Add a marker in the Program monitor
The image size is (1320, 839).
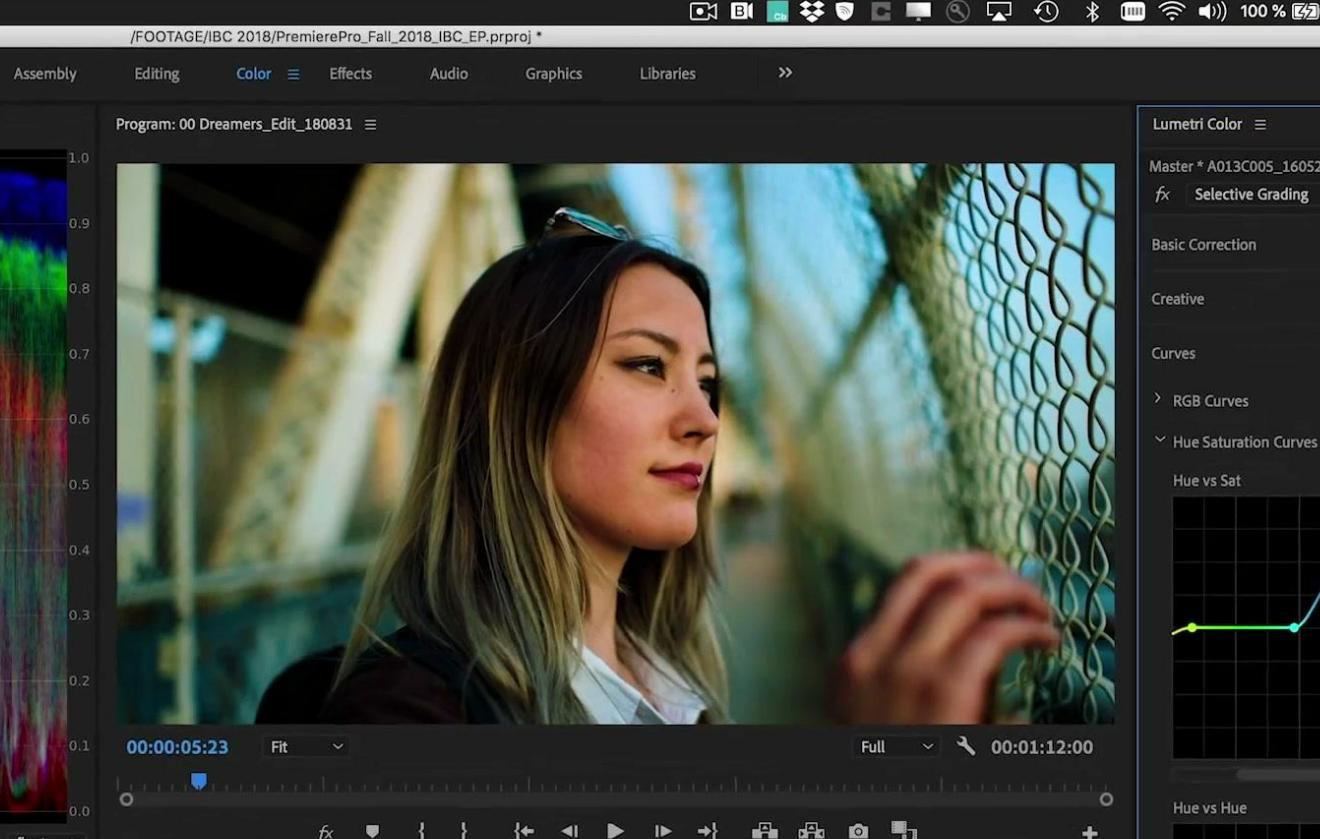pos(372,831)
